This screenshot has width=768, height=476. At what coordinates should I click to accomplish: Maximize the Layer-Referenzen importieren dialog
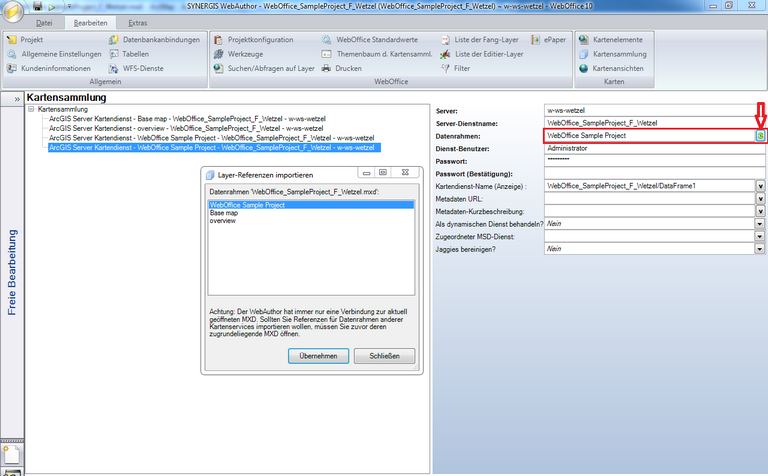coord(383,172)
